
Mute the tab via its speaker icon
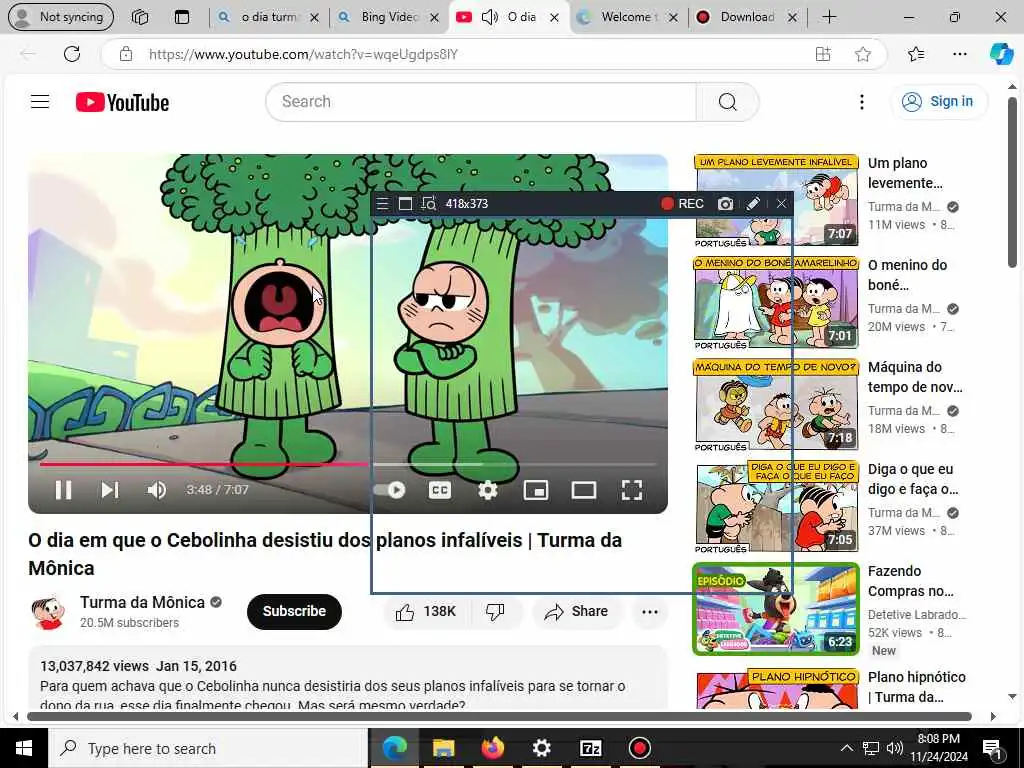click(x=490, y=17)
